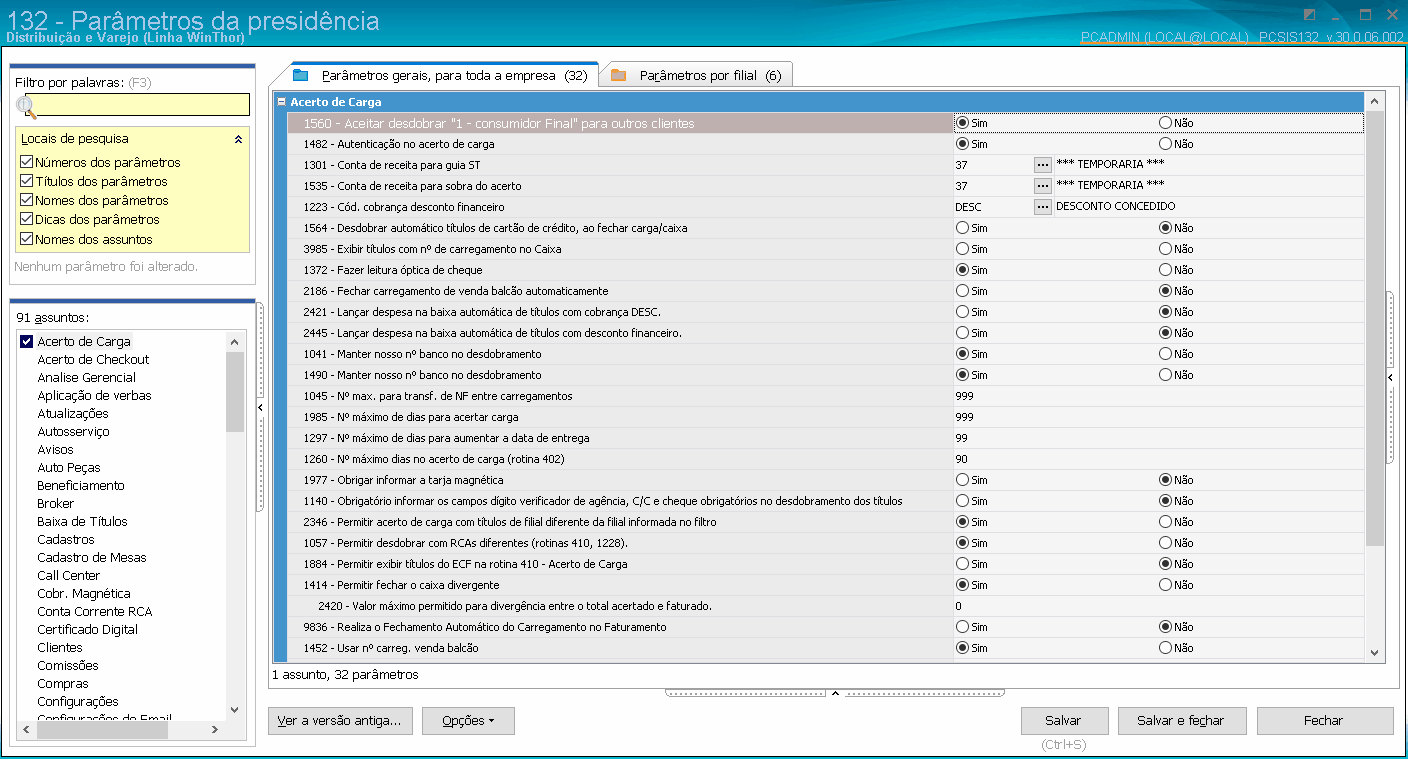Click the Fechar button
This screenshot has height=759, width=1408.
click(x=1324, y=721)
